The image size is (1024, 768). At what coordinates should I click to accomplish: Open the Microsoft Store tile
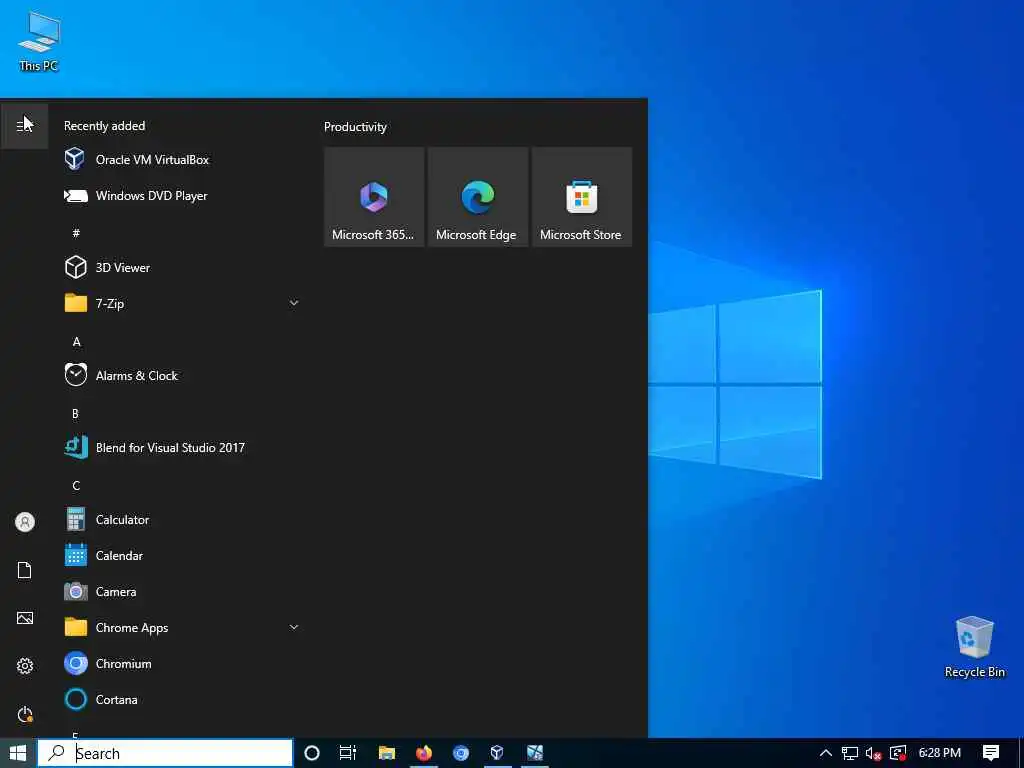pyautogui.click(x=581, y=197)
